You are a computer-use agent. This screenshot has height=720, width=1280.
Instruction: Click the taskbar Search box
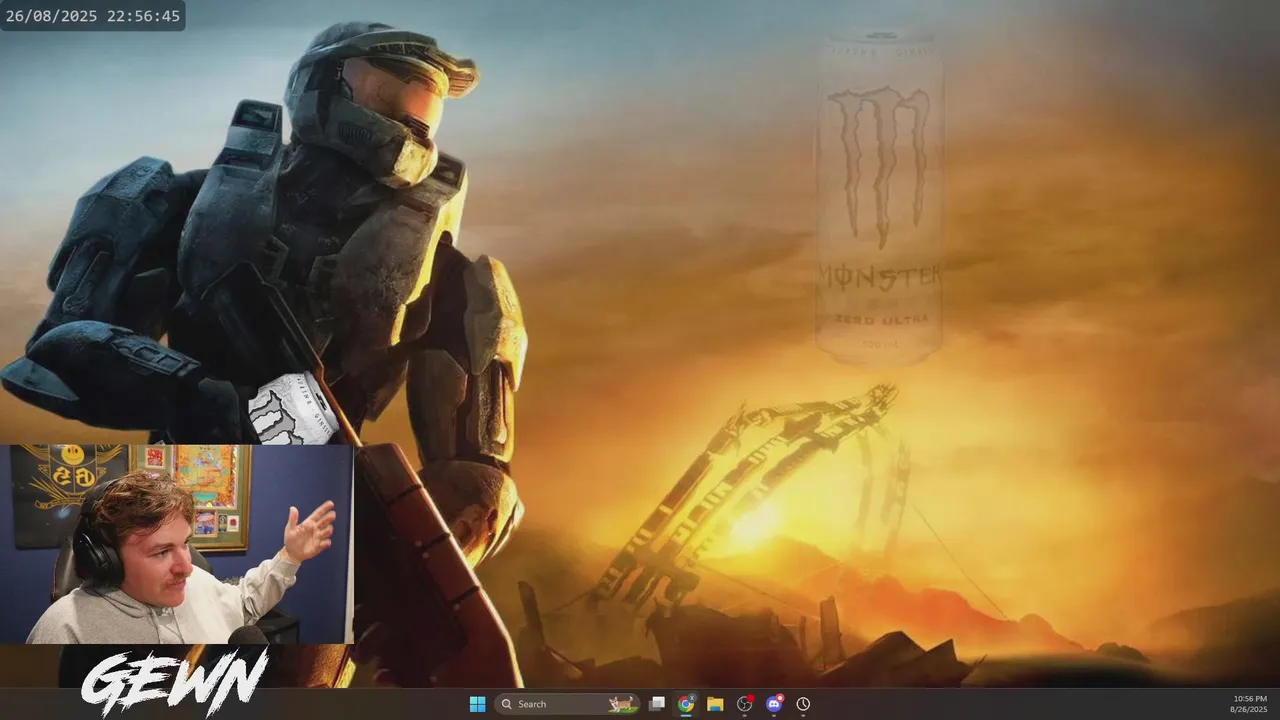(567, 704)
